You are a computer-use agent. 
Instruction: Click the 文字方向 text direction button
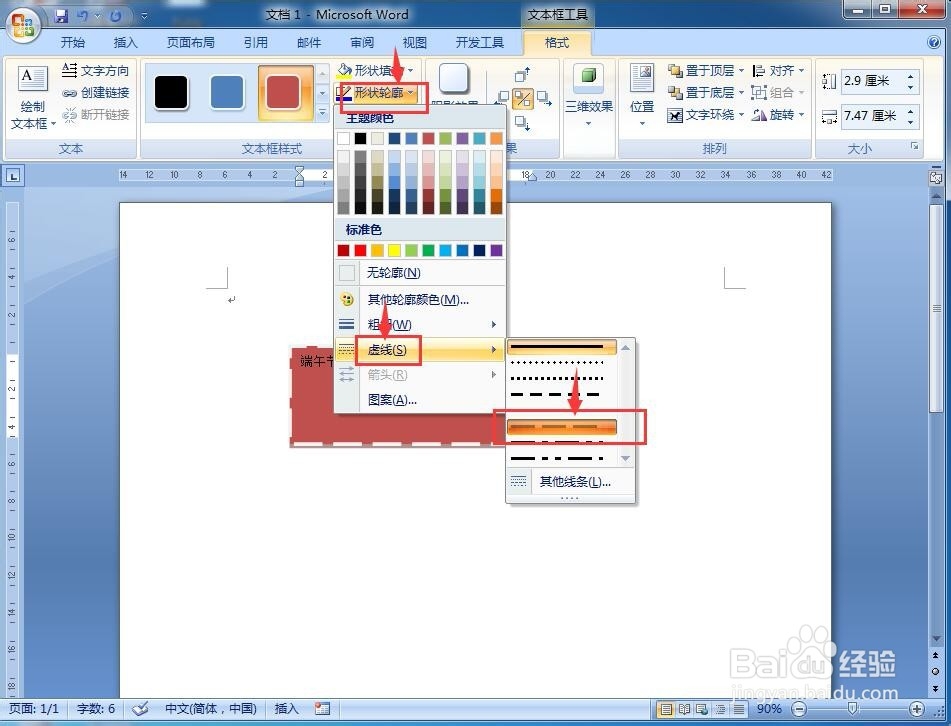(96, 70)
